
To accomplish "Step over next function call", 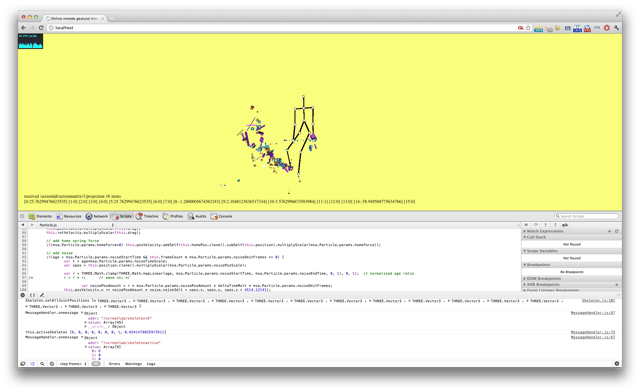I will point(536,225).
